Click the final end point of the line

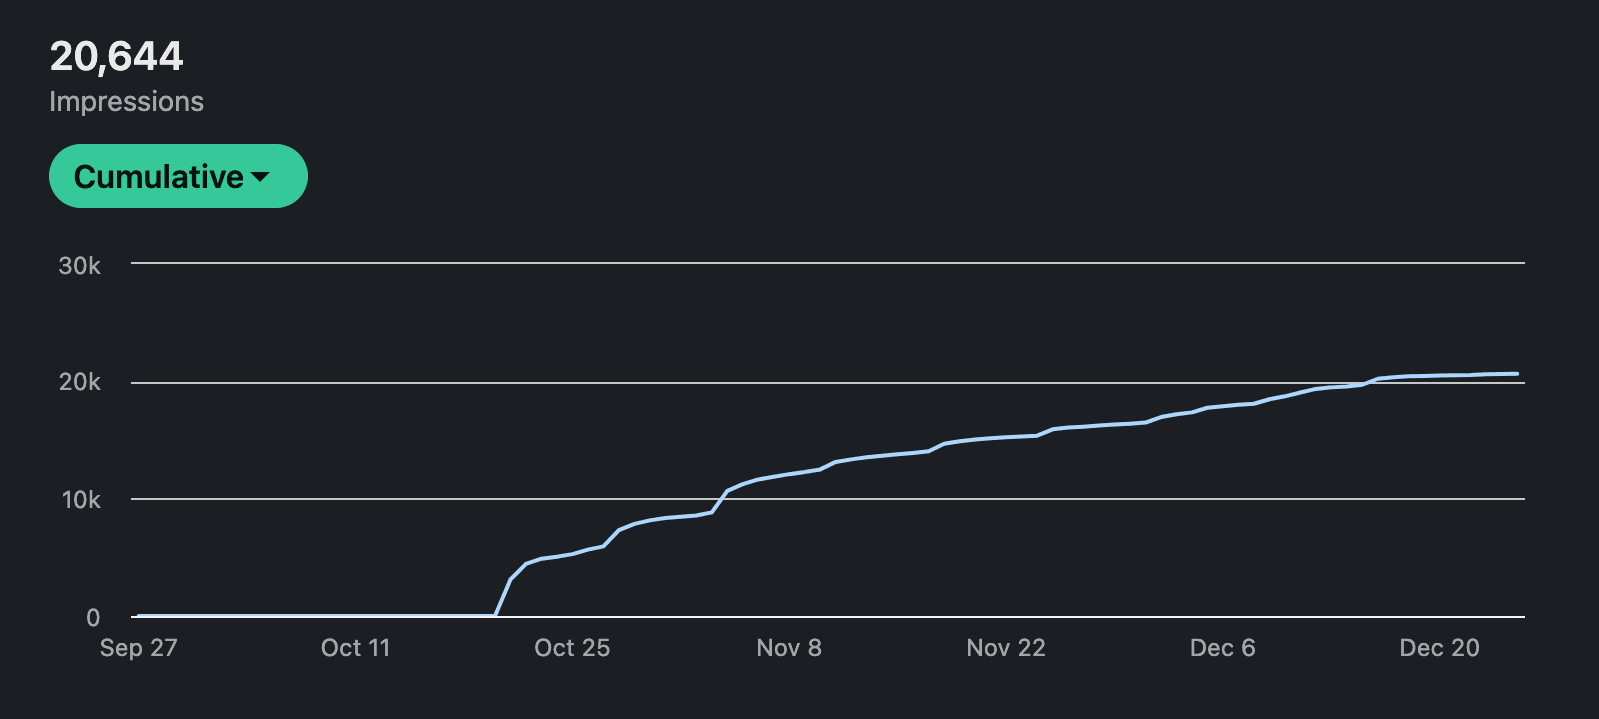point(1517,374)
